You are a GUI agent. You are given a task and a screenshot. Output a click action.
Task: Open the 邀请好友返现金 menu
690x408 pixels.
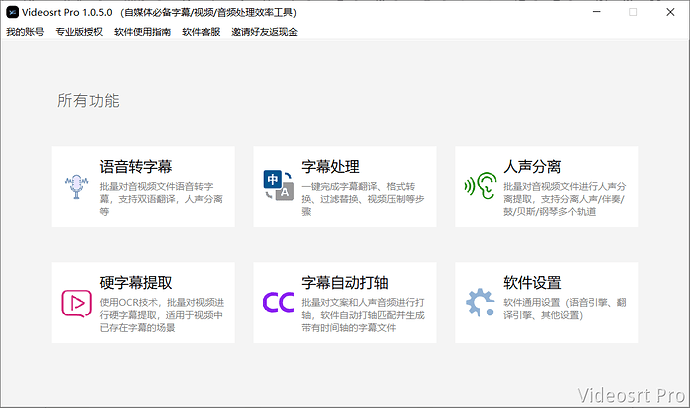(264, 32)
